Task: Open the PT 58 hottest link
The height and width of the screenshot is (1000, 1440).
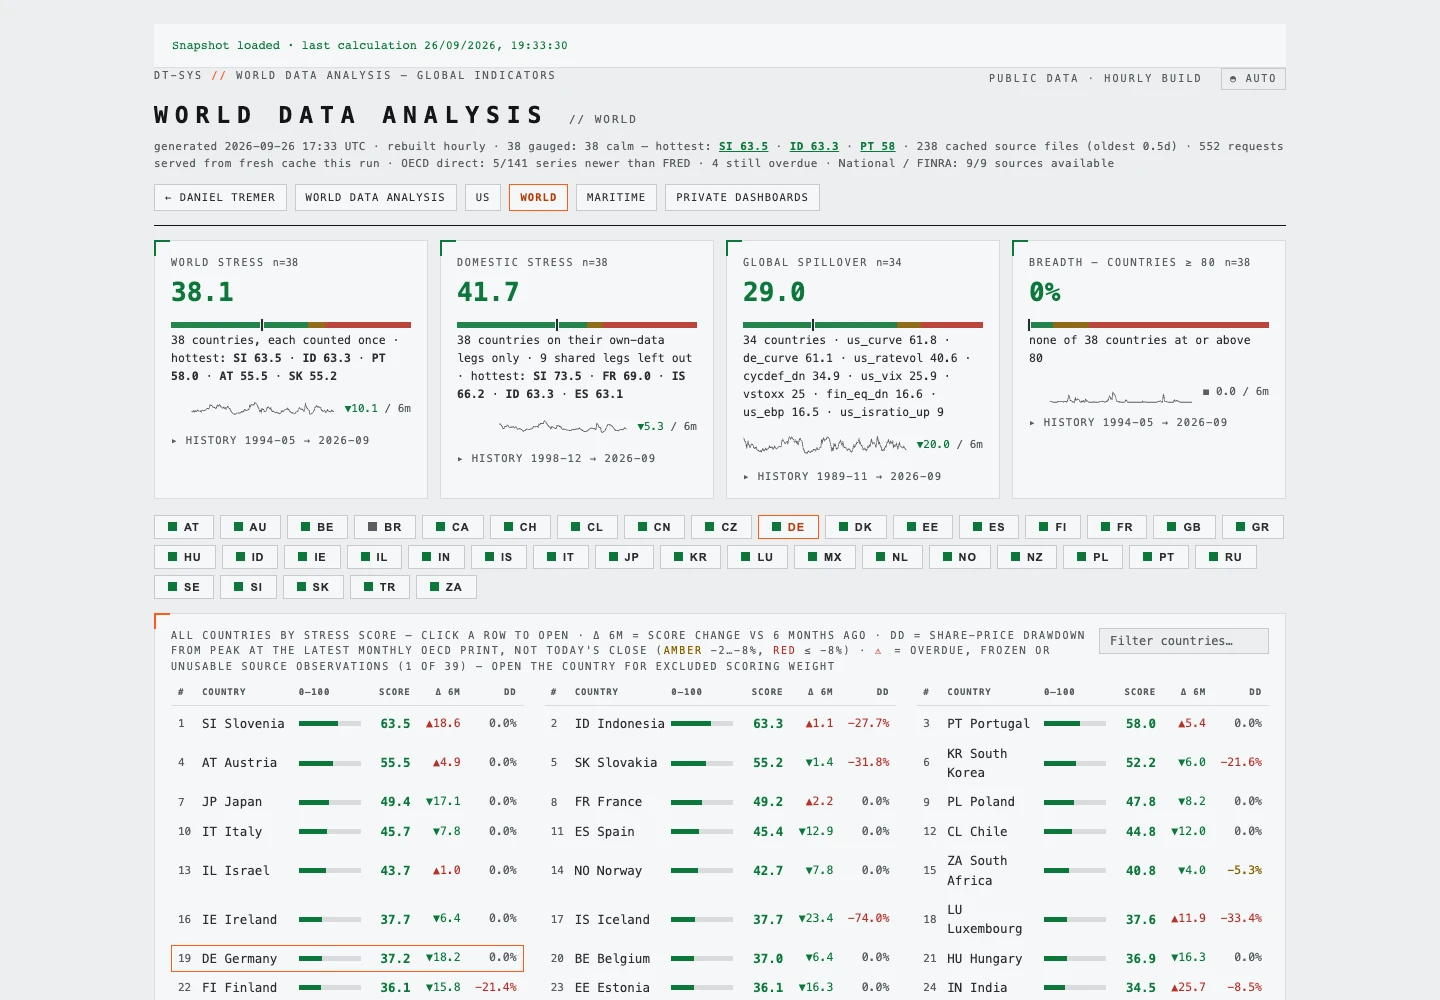Action: [x=877, y=146]
